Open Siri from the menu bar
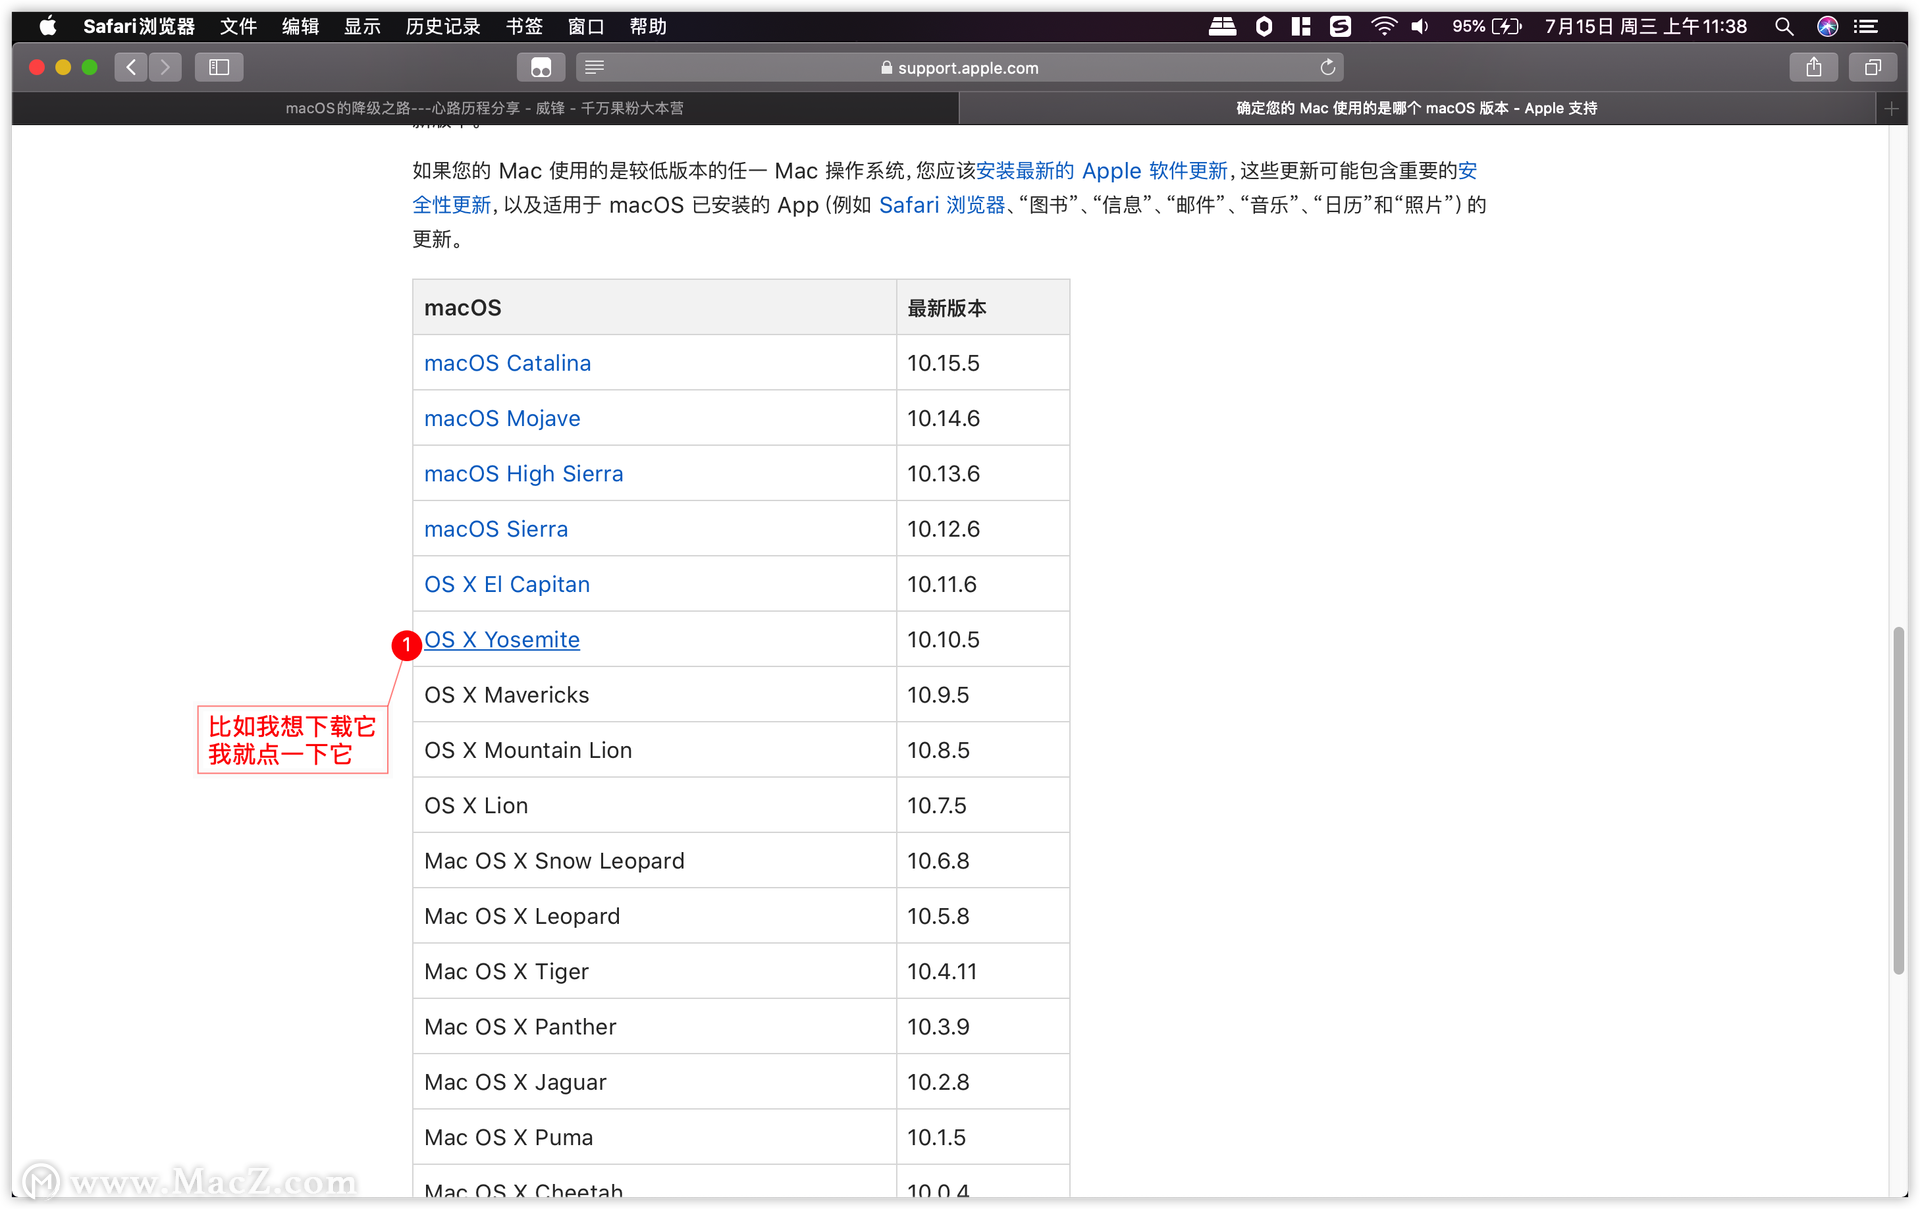The height and width of the screenshot is (1209, 1920). pyautogui.click(x=1827, y=26)
